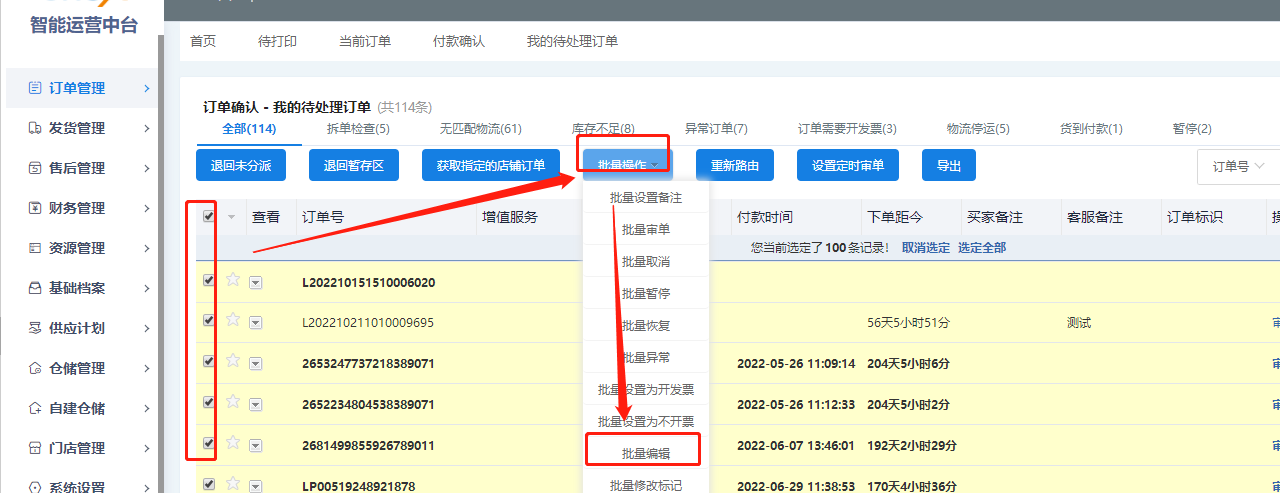
Task: Click 导出 export button
Action: point(949,165)
